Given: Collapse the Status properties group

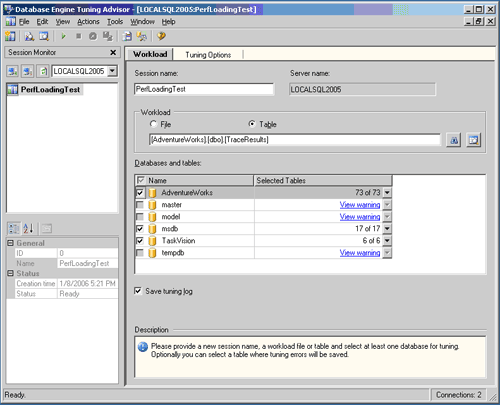Looking at the screenshot, I should click(x=10, y=273).
